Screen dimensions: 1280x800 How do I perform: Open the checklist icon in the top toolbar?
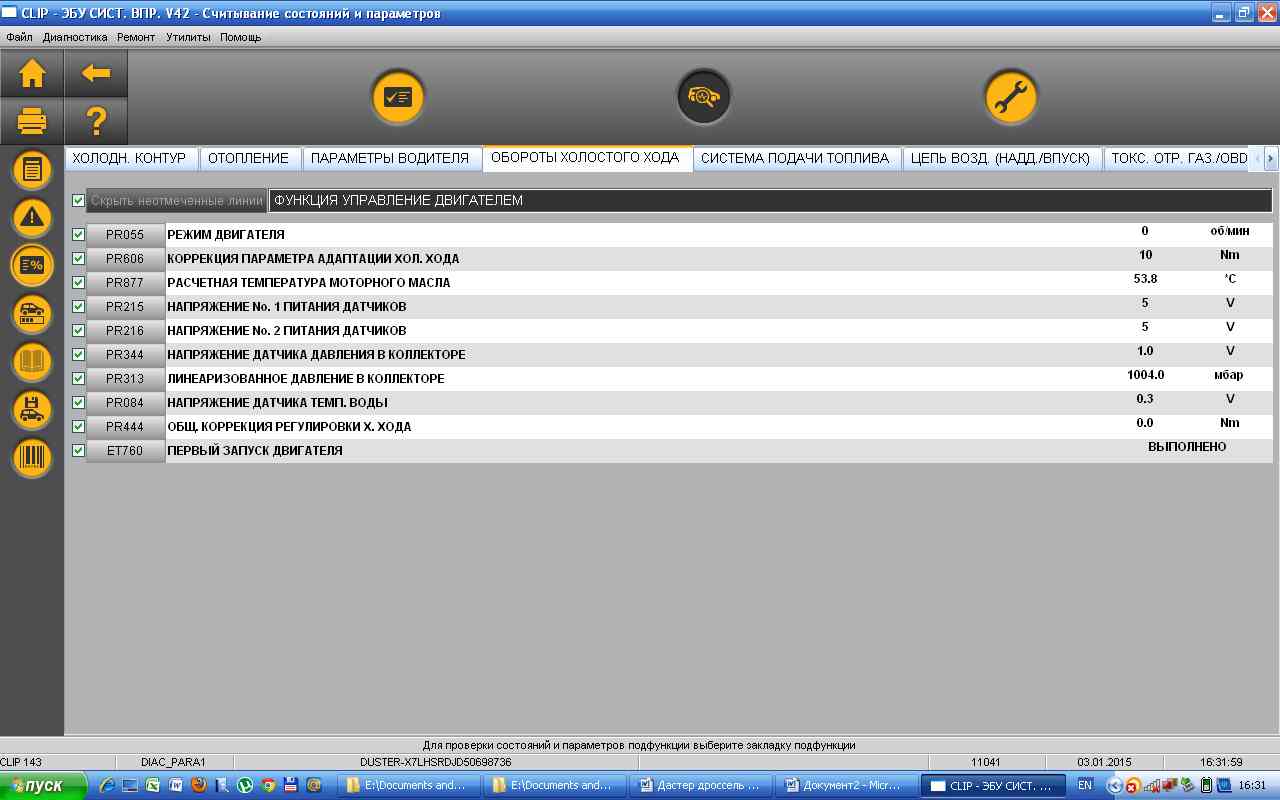[x=398, y=97]
